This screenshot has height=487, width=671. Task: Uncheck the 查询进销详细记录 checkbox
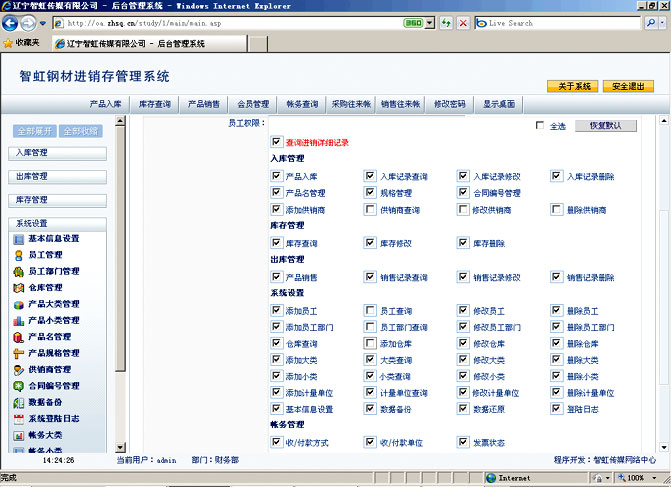point(277,143)
